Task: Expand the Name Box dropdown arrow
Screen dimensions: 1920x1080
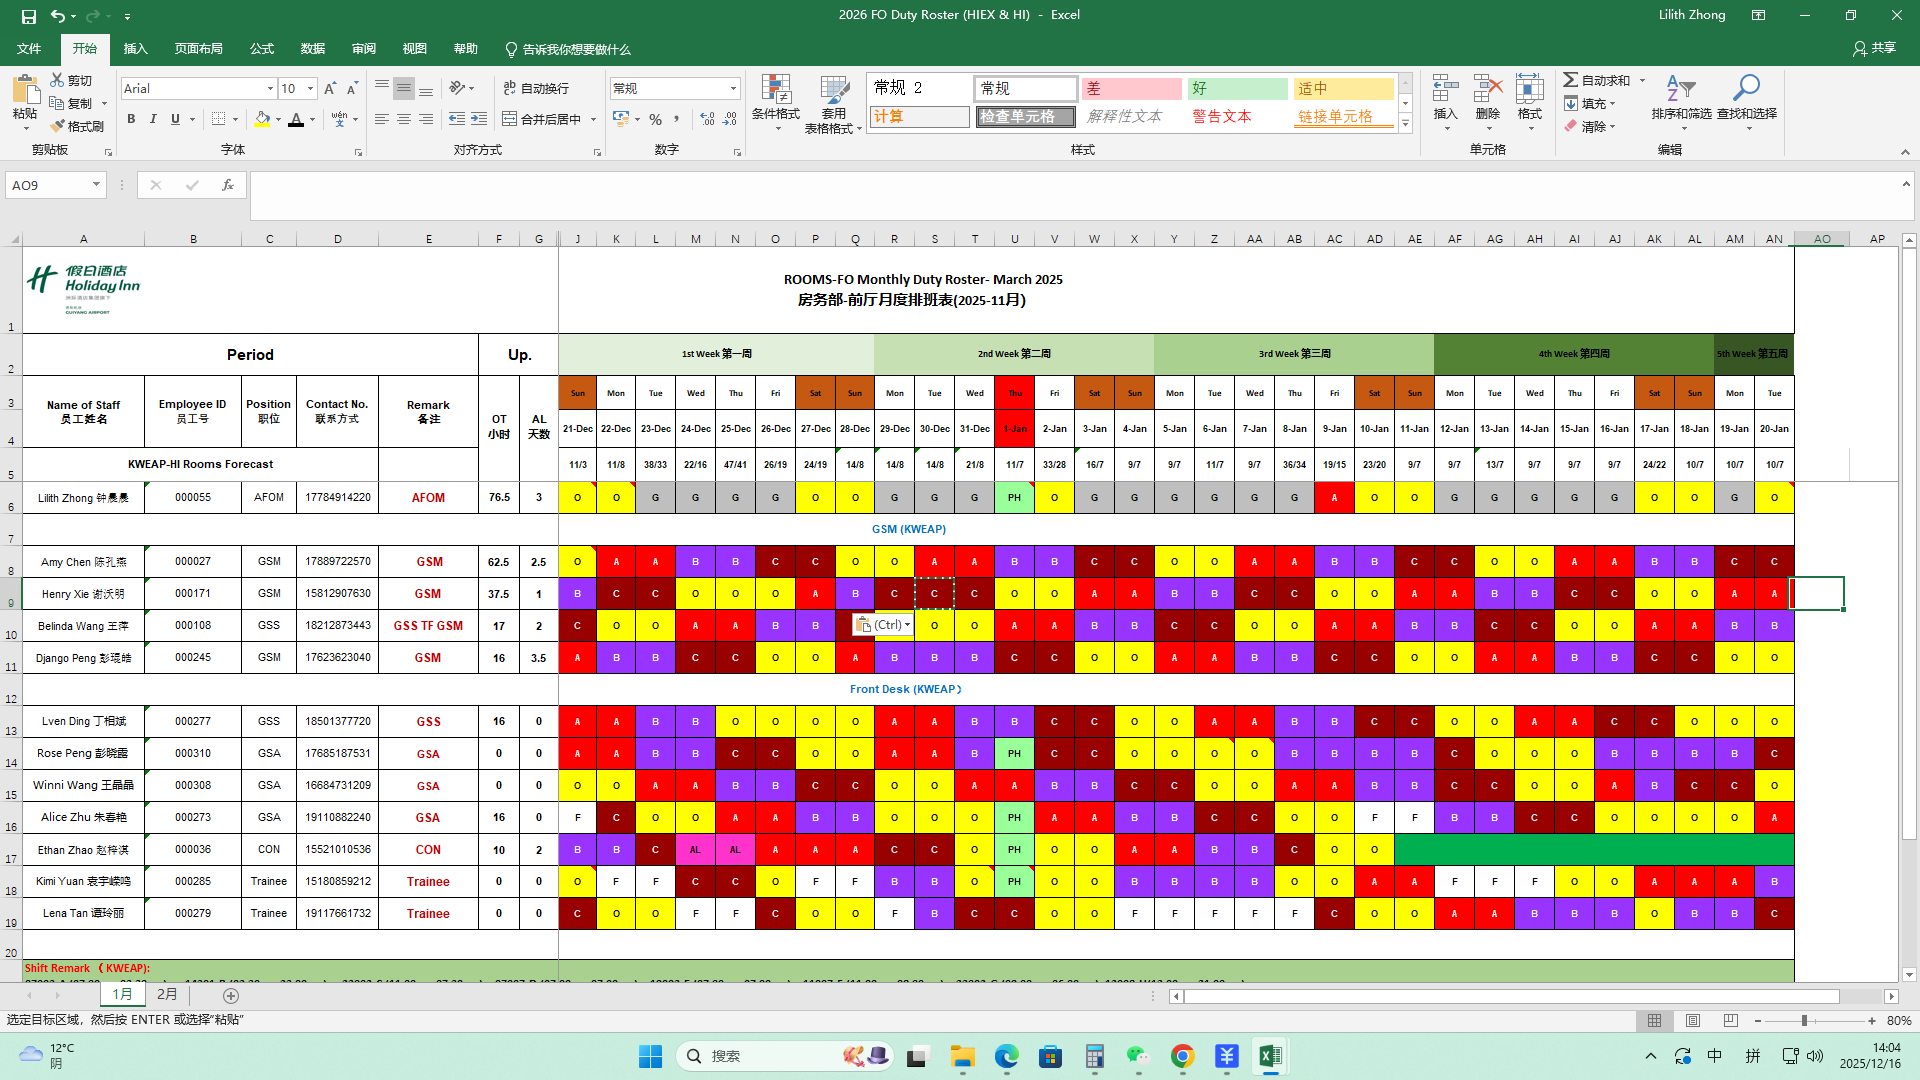Action: tap(96, 184)
